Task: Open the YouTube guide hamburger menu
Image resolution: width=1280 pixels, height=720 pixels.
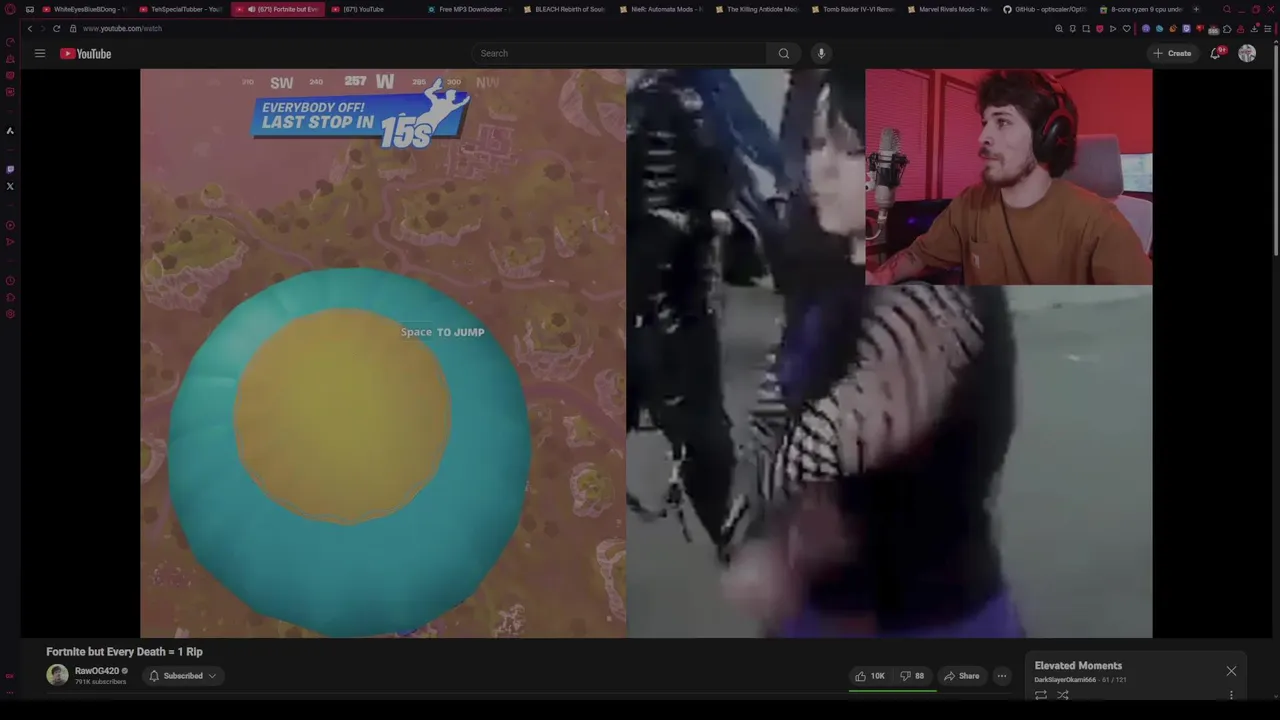Action: coord(40,53)
